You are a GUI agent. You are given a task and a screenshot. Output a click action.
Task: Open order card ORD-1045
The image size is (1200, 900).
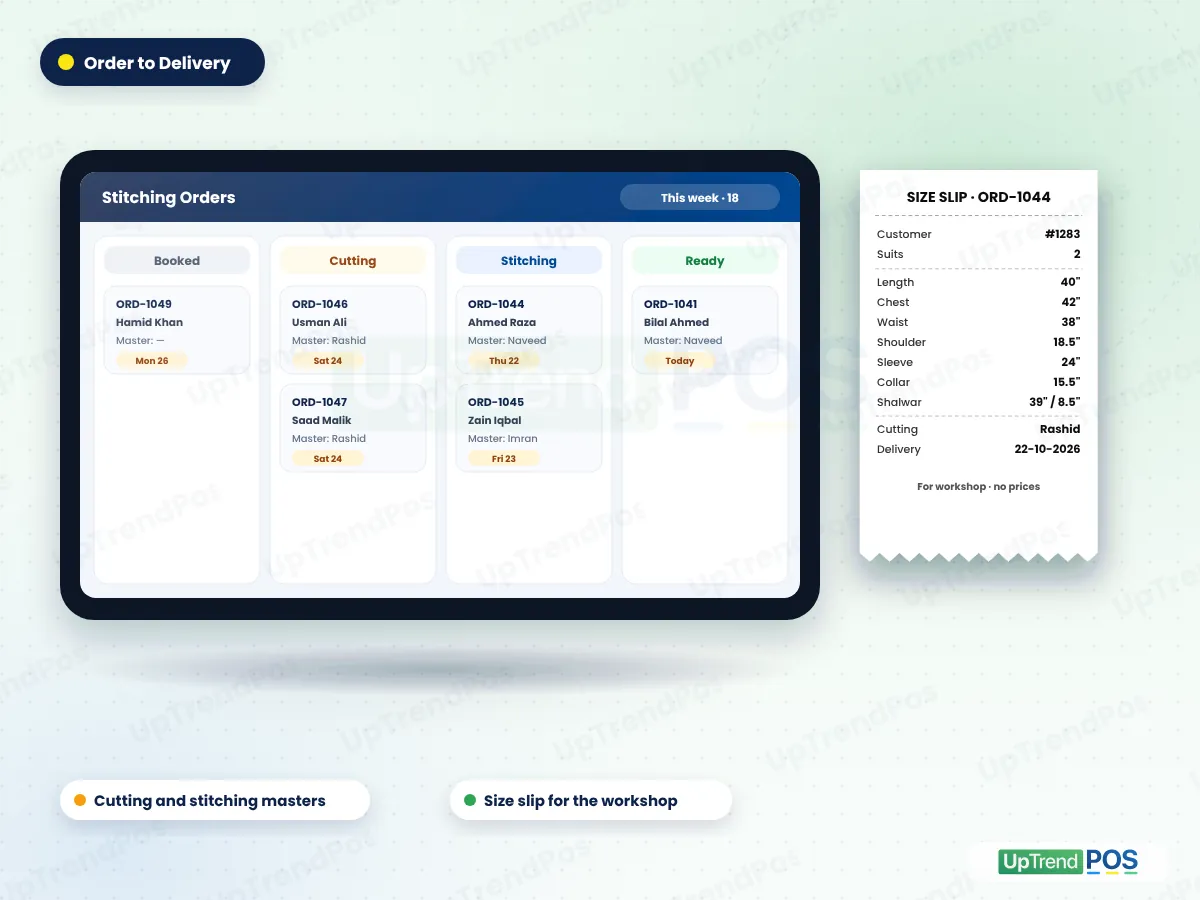529,429
